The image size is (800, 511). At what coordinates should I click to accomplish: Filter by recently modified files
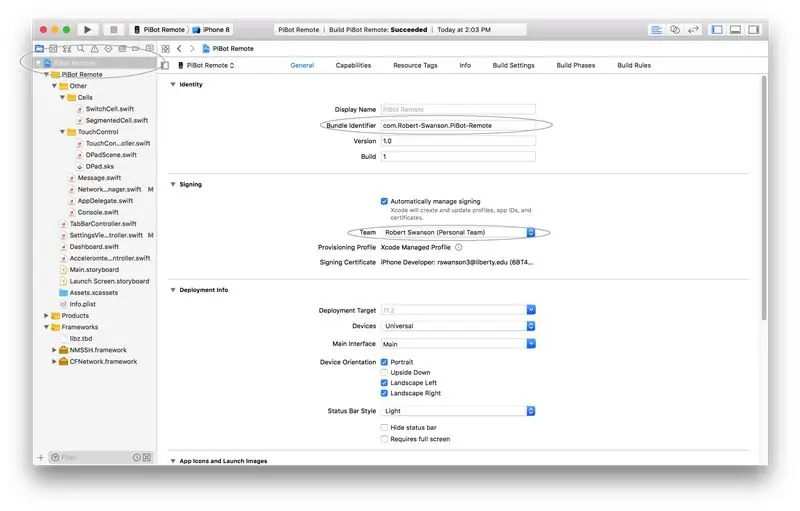pos(136,457)
